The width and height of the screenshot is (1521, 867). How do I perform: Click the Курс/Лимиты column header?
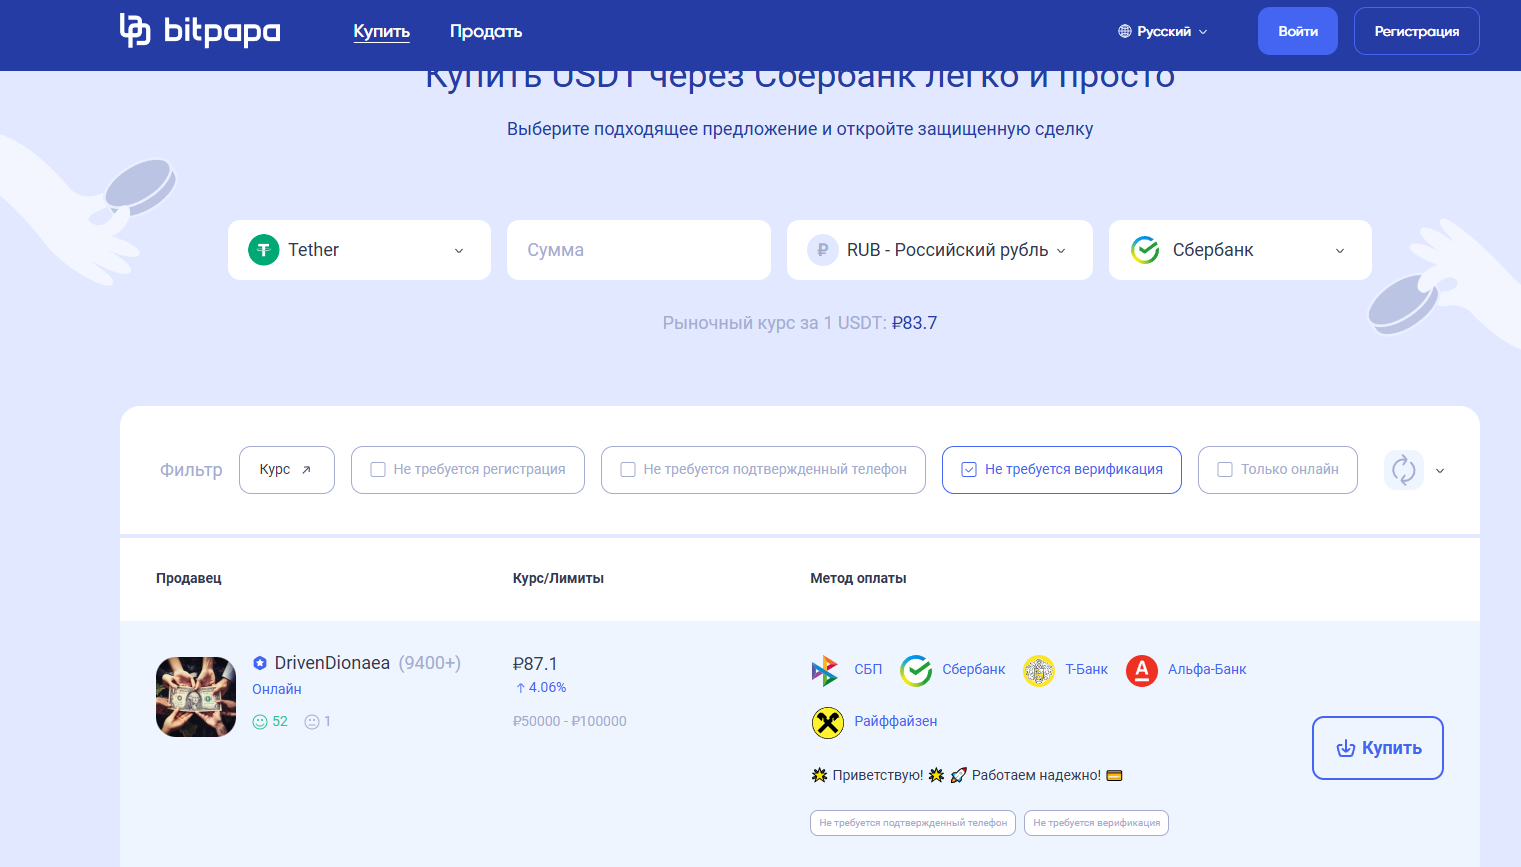(x=558, y=578)
